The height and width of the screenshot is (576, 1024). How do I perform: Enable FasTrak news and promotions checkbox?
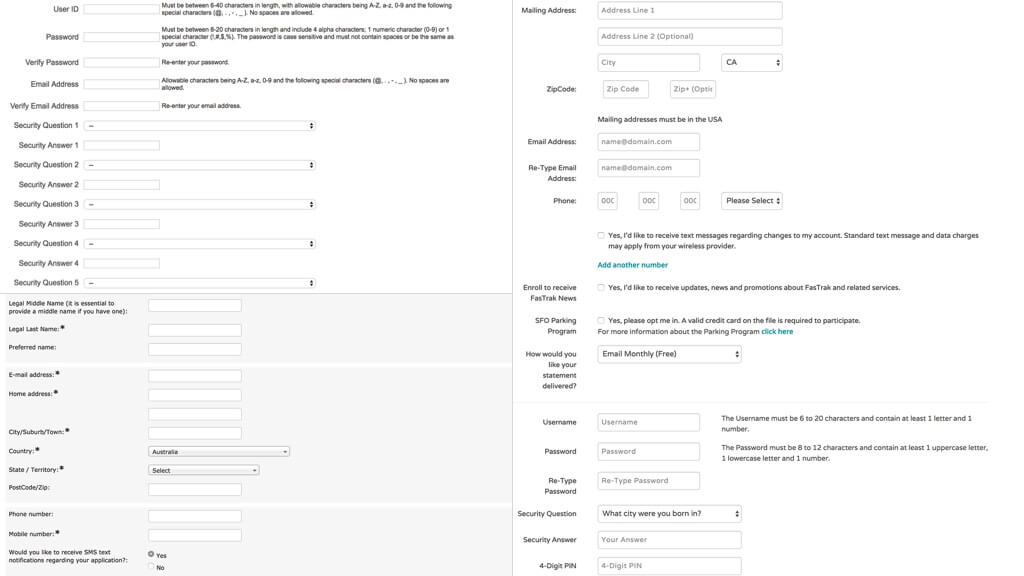point(601,288)
